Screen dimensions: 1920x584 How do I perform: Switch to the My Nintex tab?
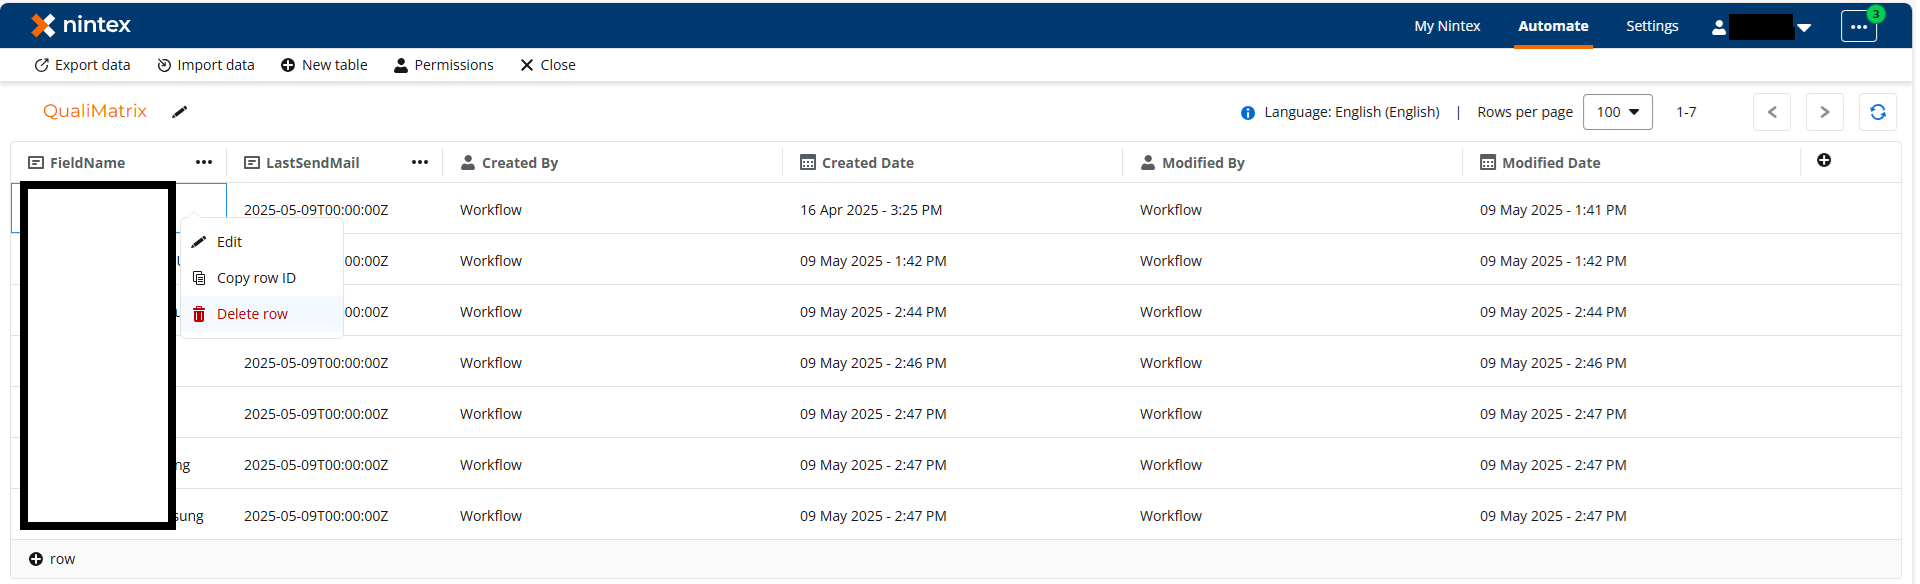[x=1446, y=26]
